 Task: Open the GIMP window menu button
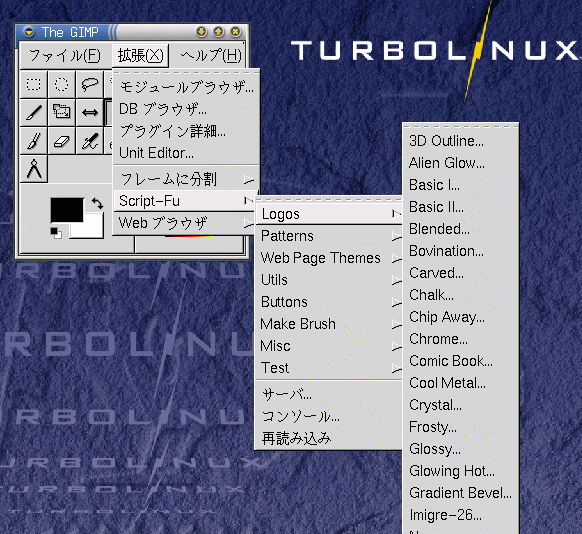tap(29, 32)
